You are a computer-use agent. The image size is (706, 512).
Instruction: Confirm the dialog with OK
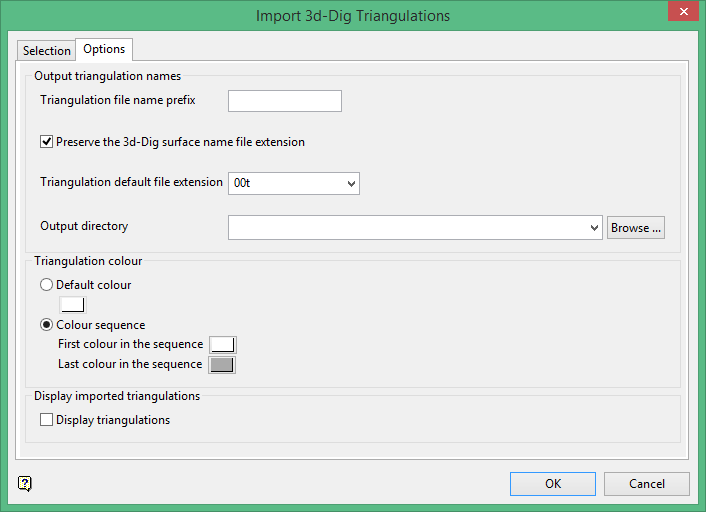tap(553, 484)
